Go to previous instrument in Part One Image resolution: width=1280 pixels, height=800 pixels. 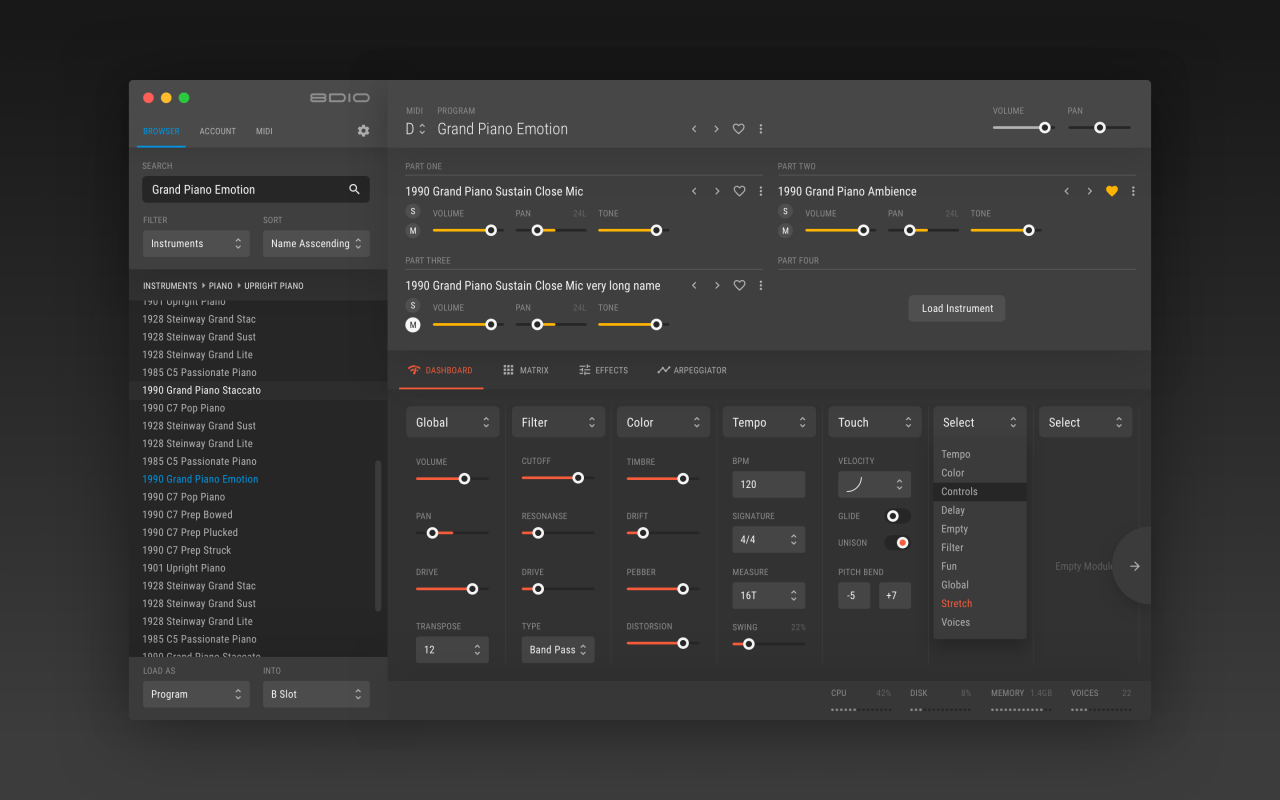pos(694,191)
